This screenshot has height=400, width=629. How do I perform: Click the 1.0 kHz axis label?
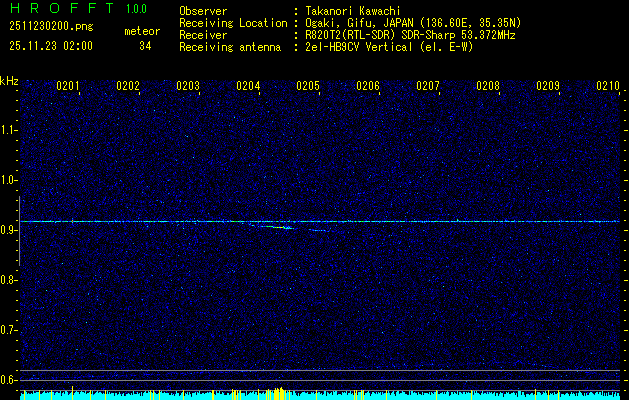pyautogui.click(x=8, y=180)
